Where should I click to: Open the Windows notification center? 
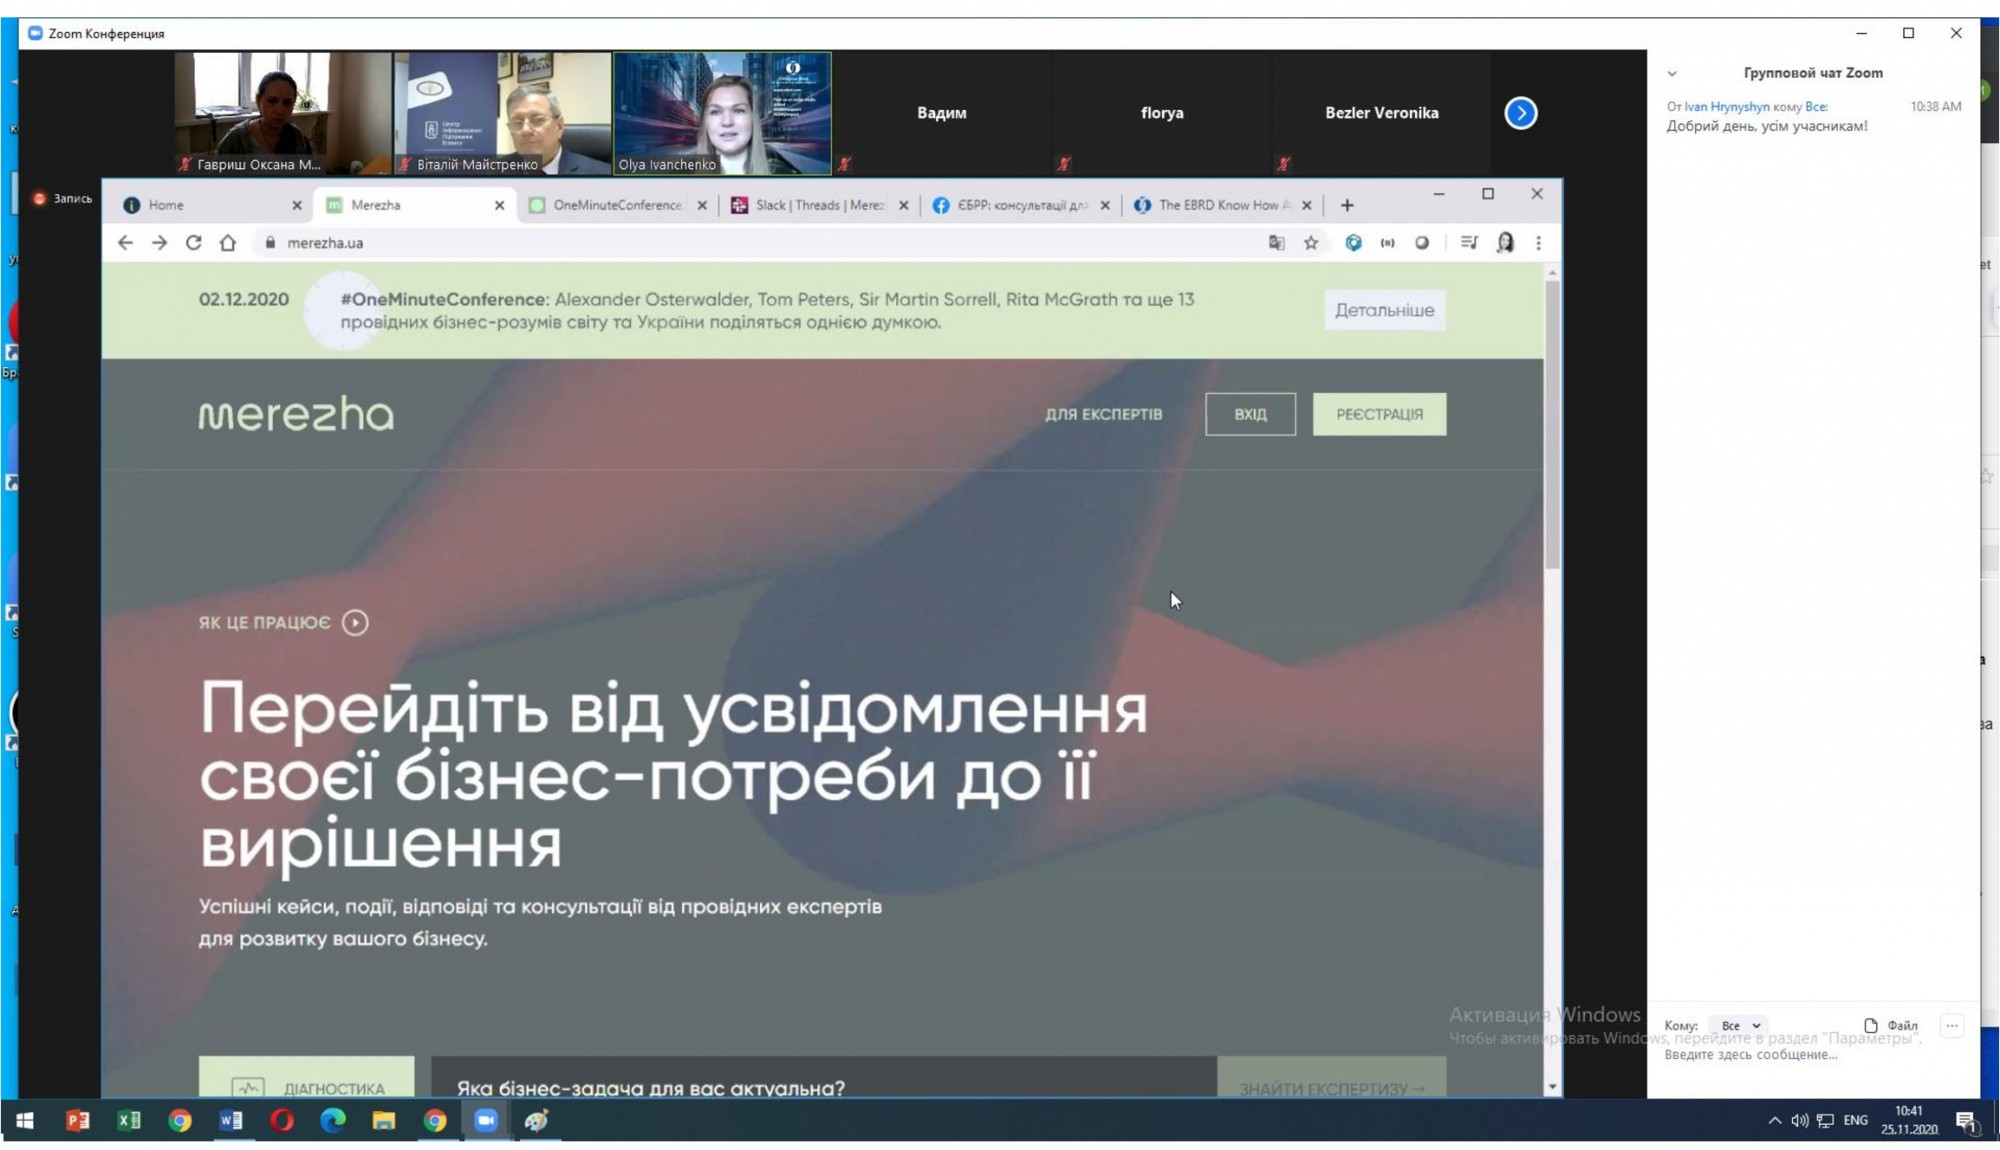point(1966,1122)
